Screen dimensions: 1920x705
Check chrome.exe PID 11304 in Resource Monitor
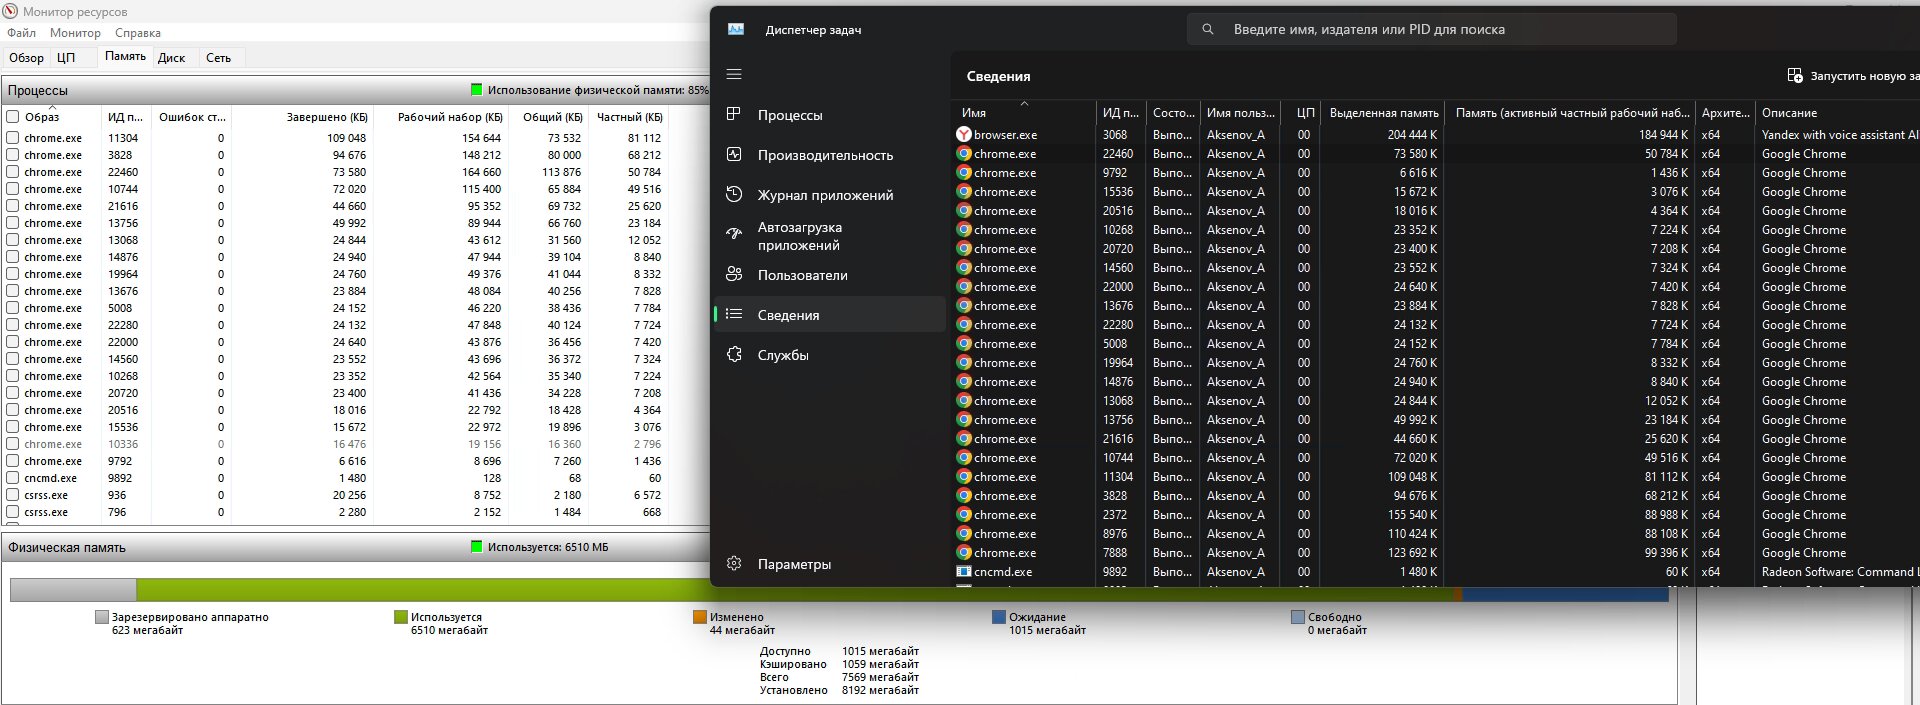tap(13, 138)
